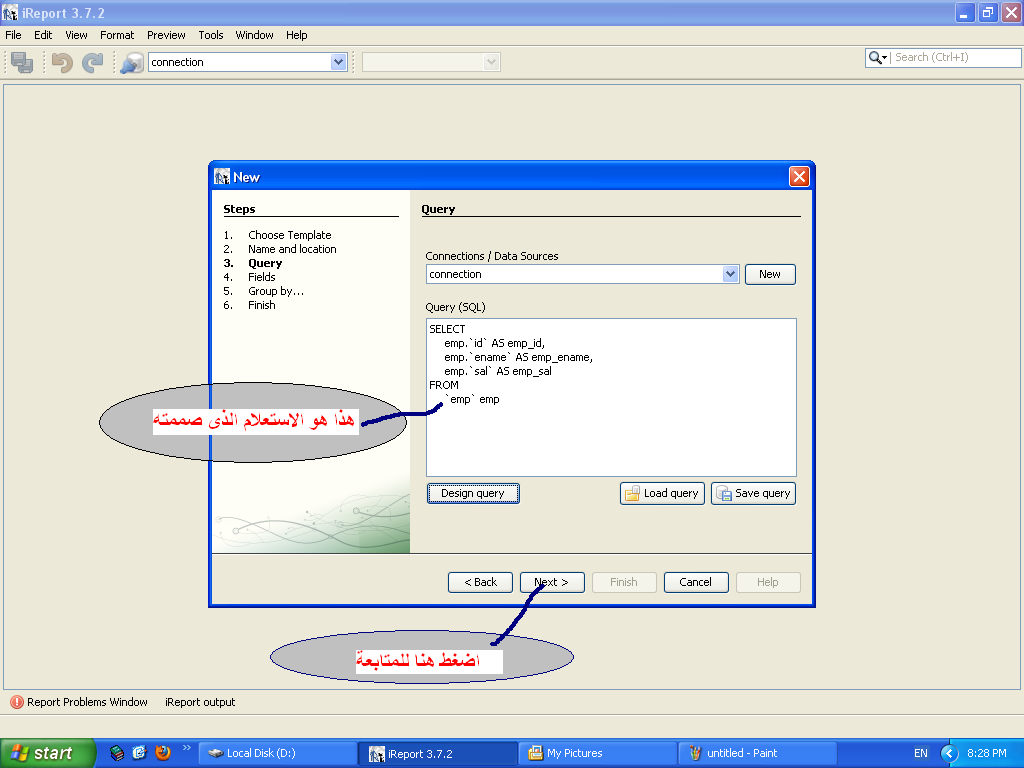Image resolution: width=1024 pixels, height=768 pixels.
Task: Click the search magnifier icon
Action: pyautogui.click(x=875, y=57)
